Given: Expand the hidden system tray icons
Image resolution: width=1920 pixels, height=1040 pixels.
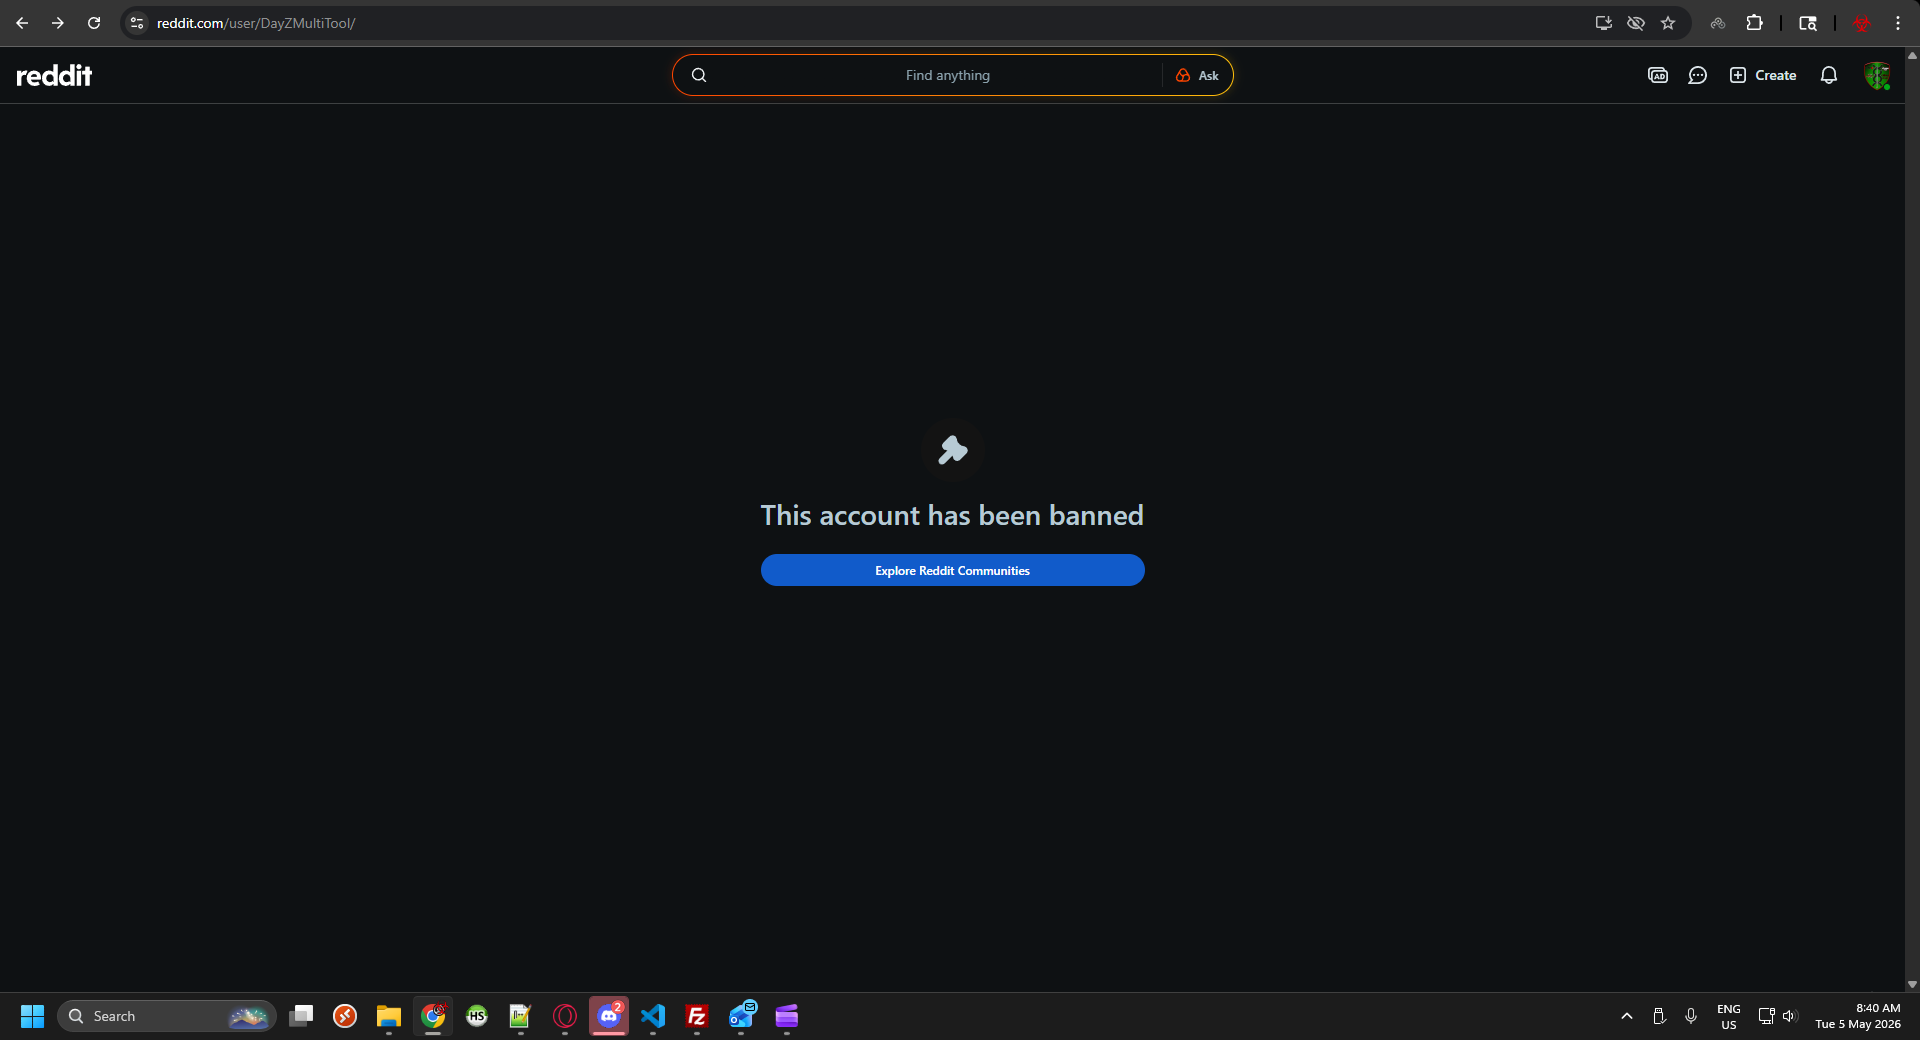Looking at the screenshot, I should click(1627, 1016).
